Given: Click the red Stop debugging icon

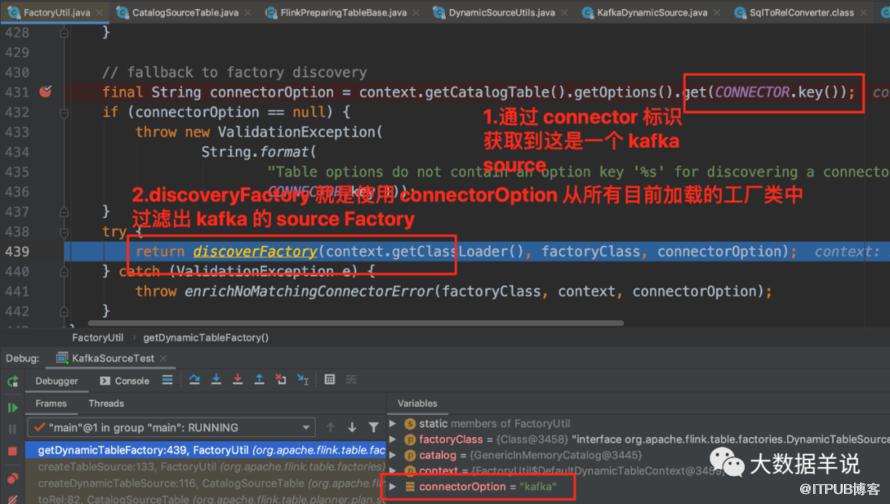Looking at the screenshot, I should click(12, 451).
